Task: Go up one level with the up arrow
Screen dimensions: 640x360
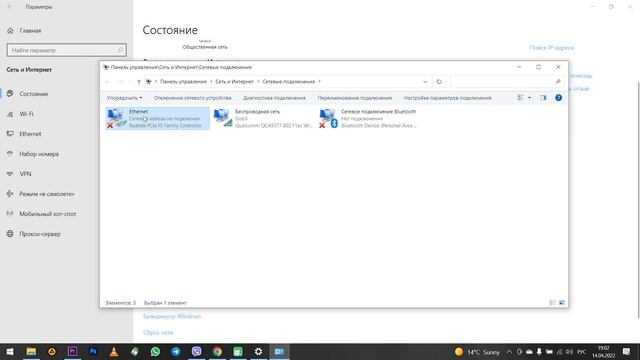Action: [x=139, y=82]
